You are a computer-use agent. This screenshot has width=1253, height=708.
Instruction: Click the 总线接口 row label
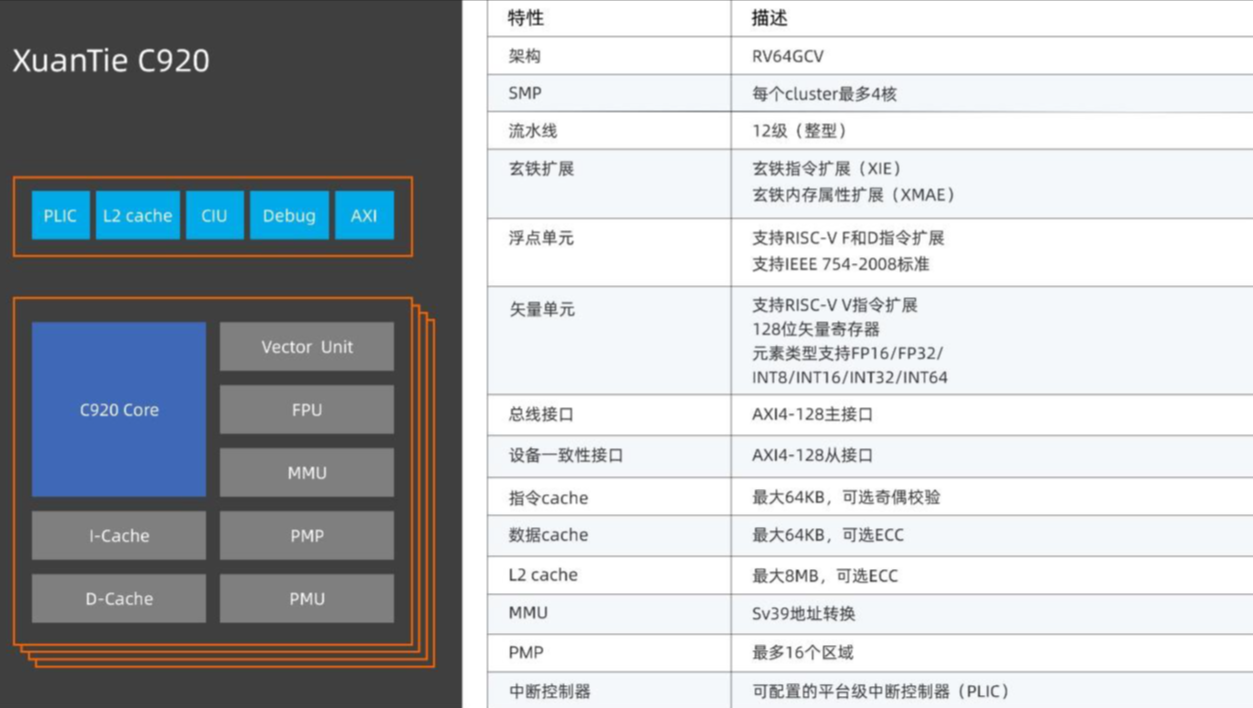coord(541,414)
